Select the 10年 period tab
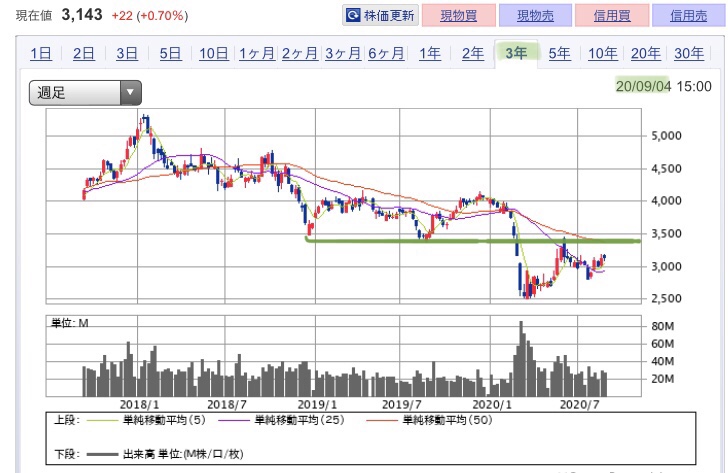Image resolution: width=728 pixels, height=473 pixels. [x=603, y=53]
